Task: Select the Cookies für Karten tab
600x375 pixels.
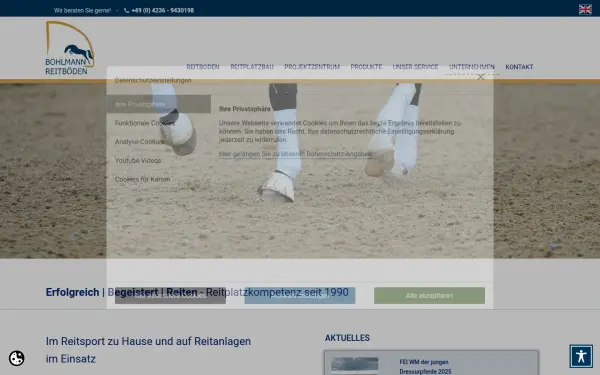Action: click(x=159, y=179)
